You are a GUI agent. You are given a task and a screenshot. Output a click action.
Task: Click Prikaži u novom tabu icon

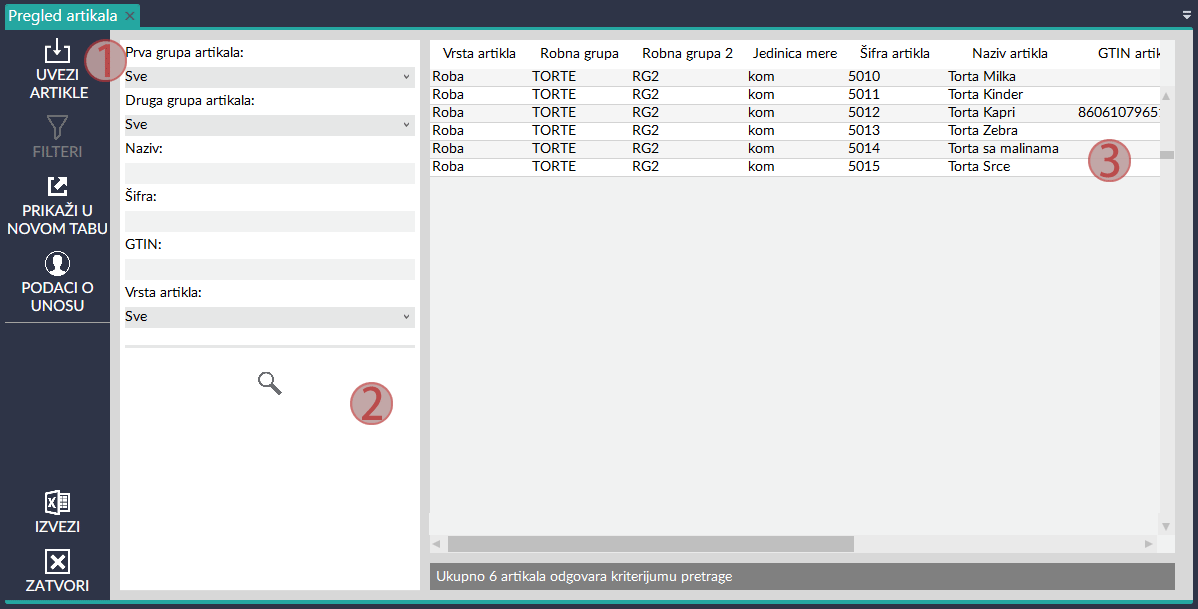(57, 186)
